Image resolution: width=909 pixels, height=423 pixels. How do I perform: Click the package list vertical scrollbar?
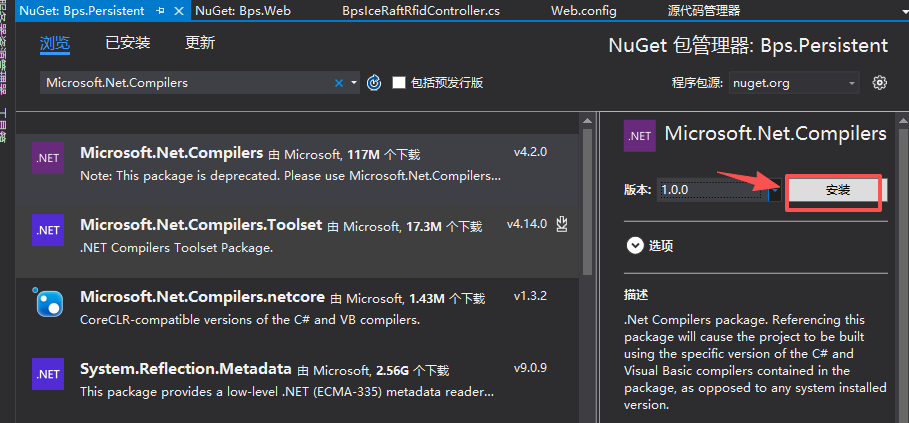[x=587, y=203]
